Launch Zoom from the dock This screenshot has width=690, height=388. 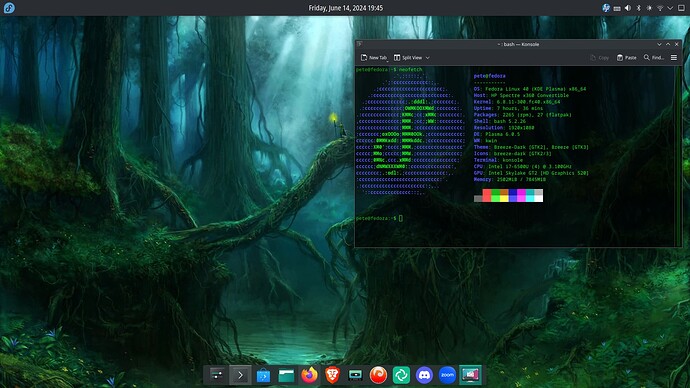pyautogui.click(x=447, y=375)
